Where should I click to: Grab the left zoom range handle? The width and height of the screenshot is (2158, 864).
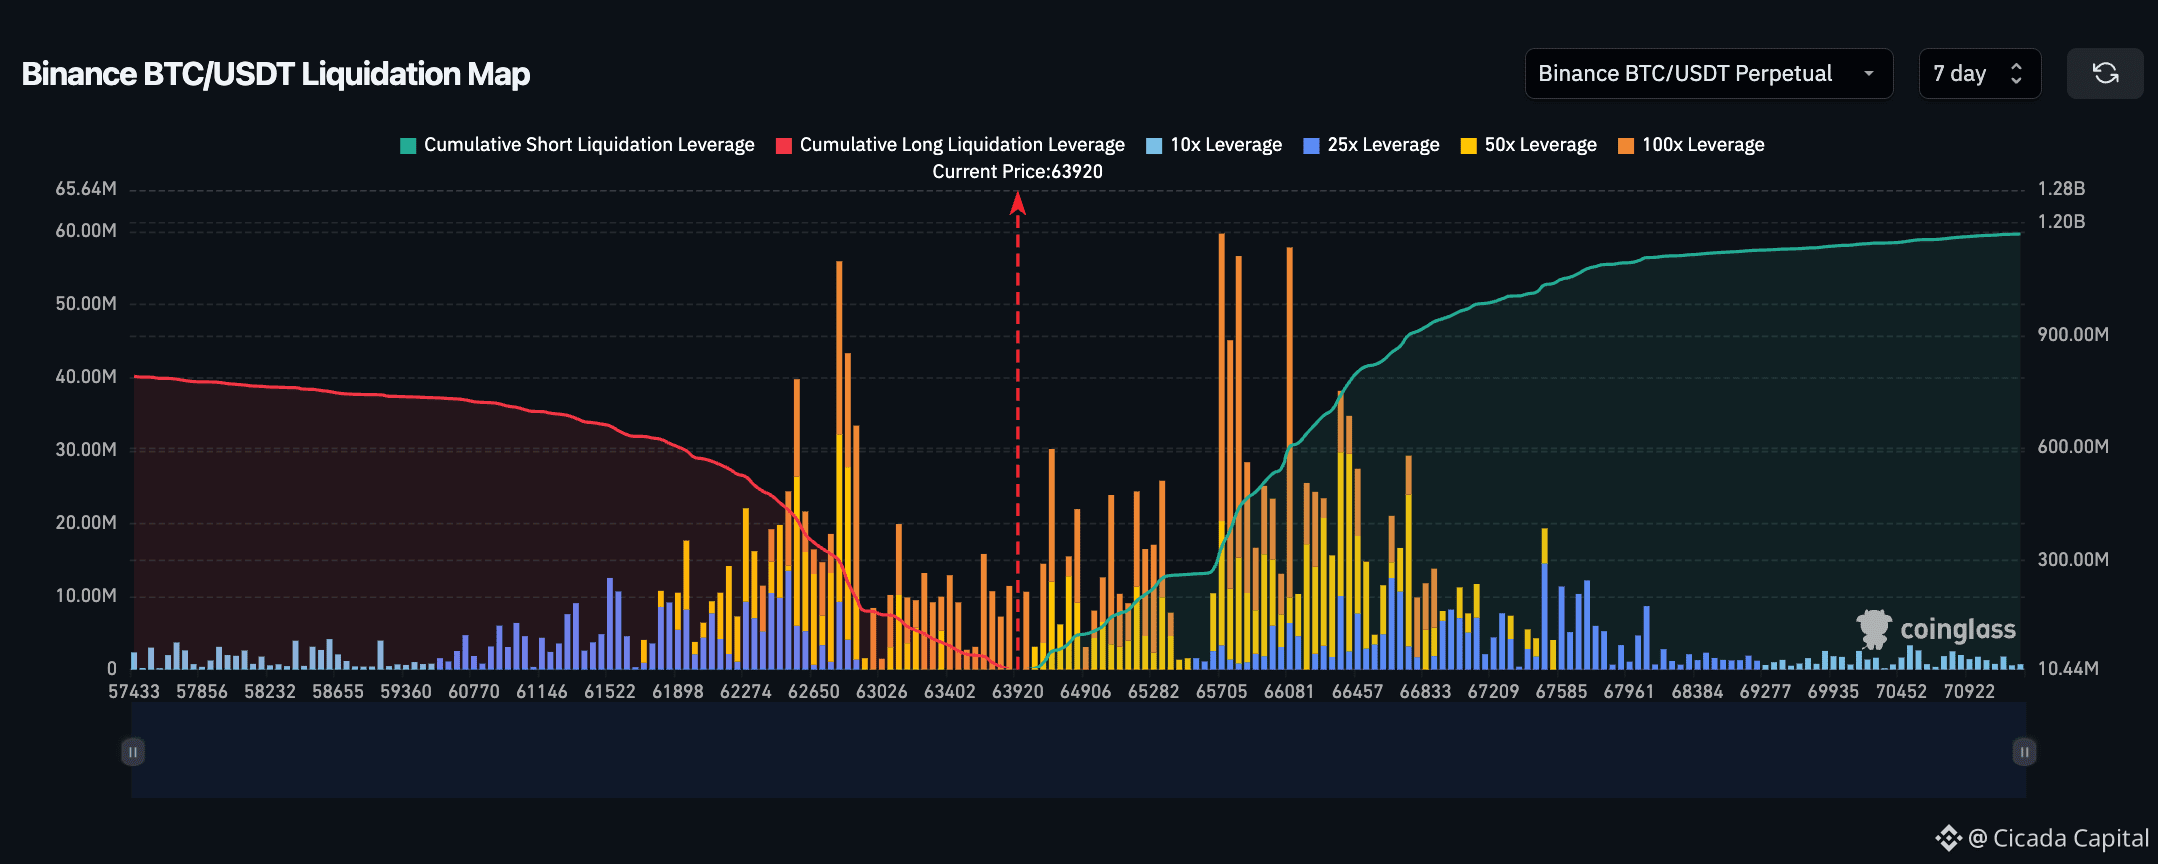133,751
